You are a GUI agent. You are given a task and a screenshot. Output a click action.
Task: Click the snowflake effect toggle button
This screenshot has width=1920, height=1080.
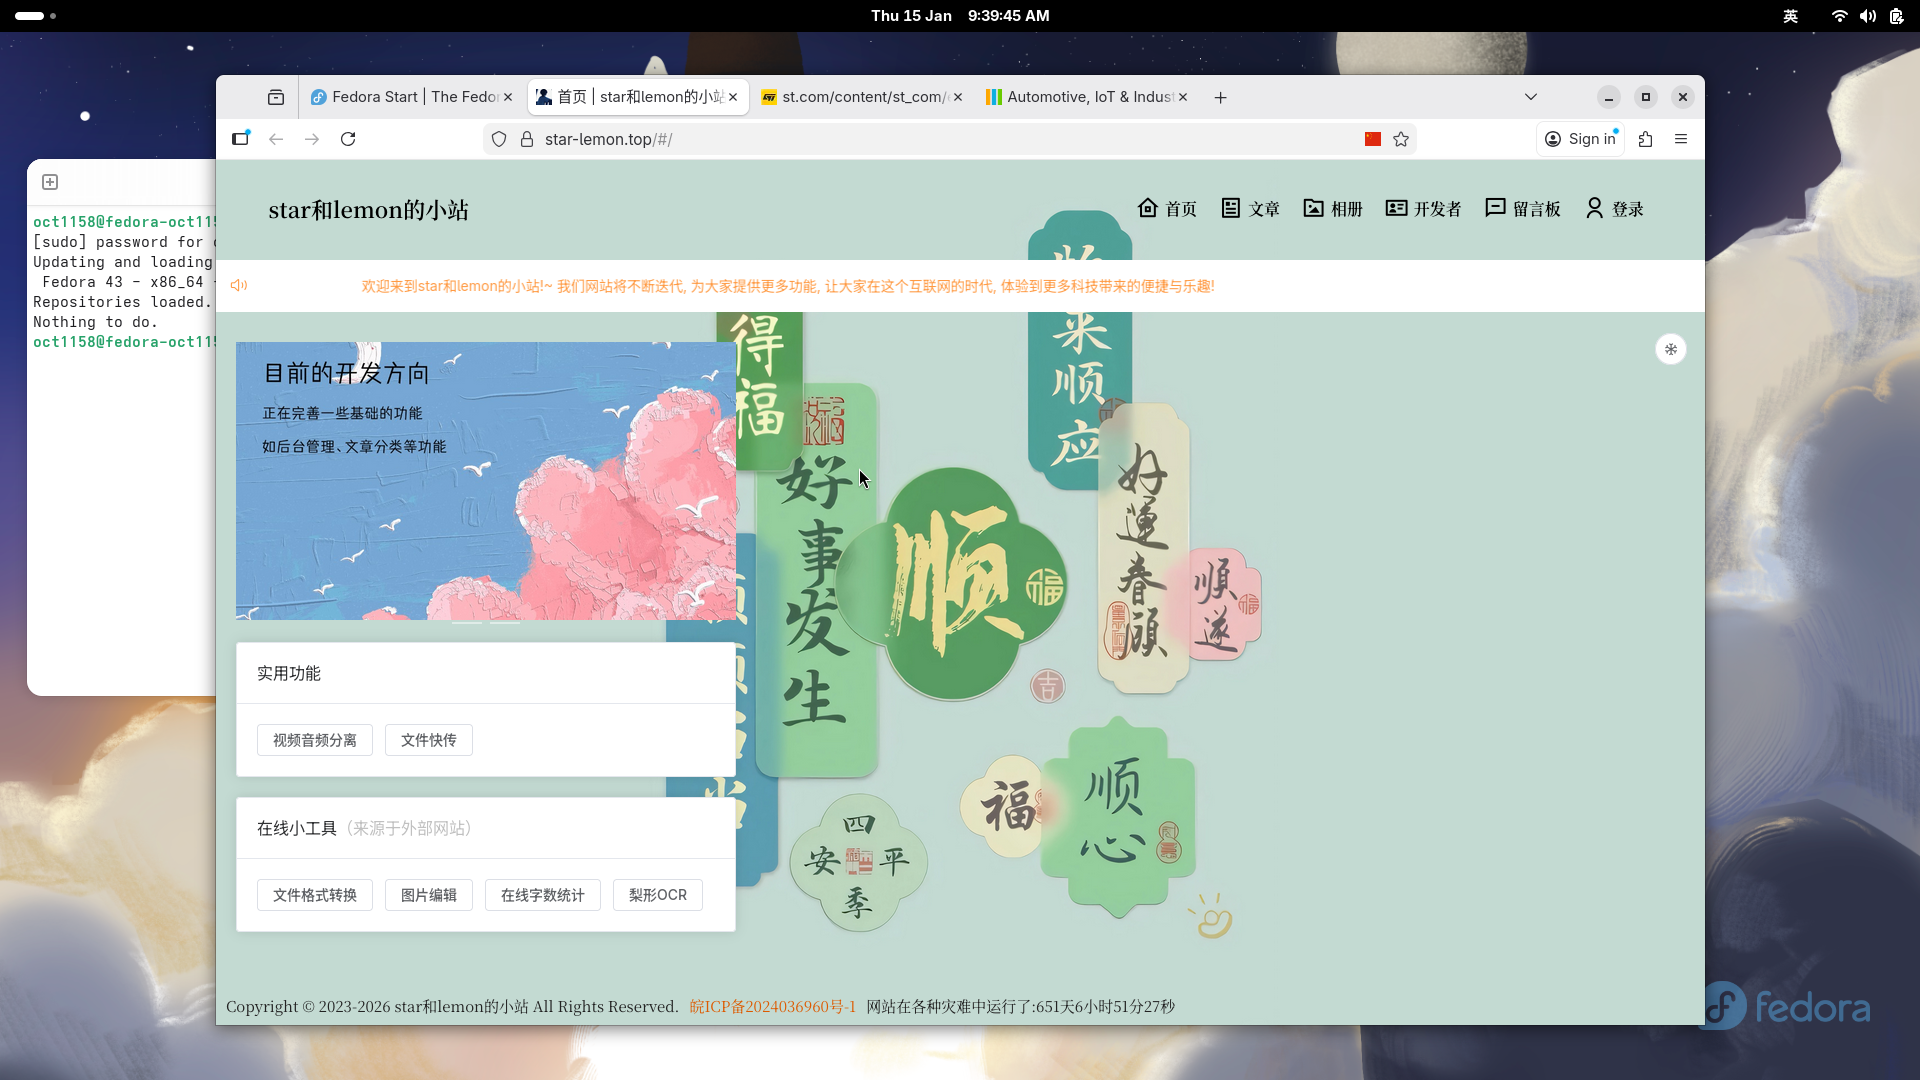tap(1670, 349)
